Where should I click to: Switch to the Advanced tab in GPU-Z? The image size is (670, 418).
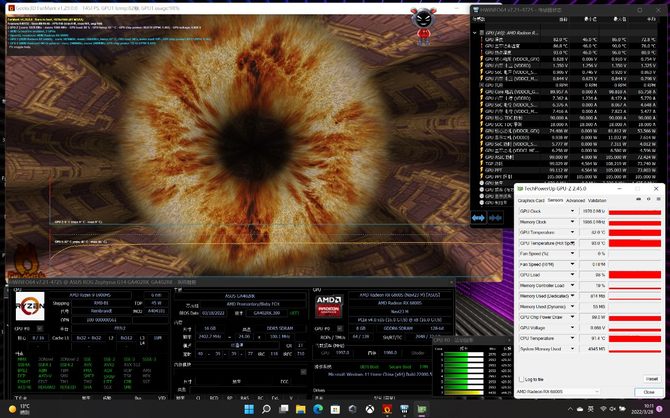coord(575,200)
